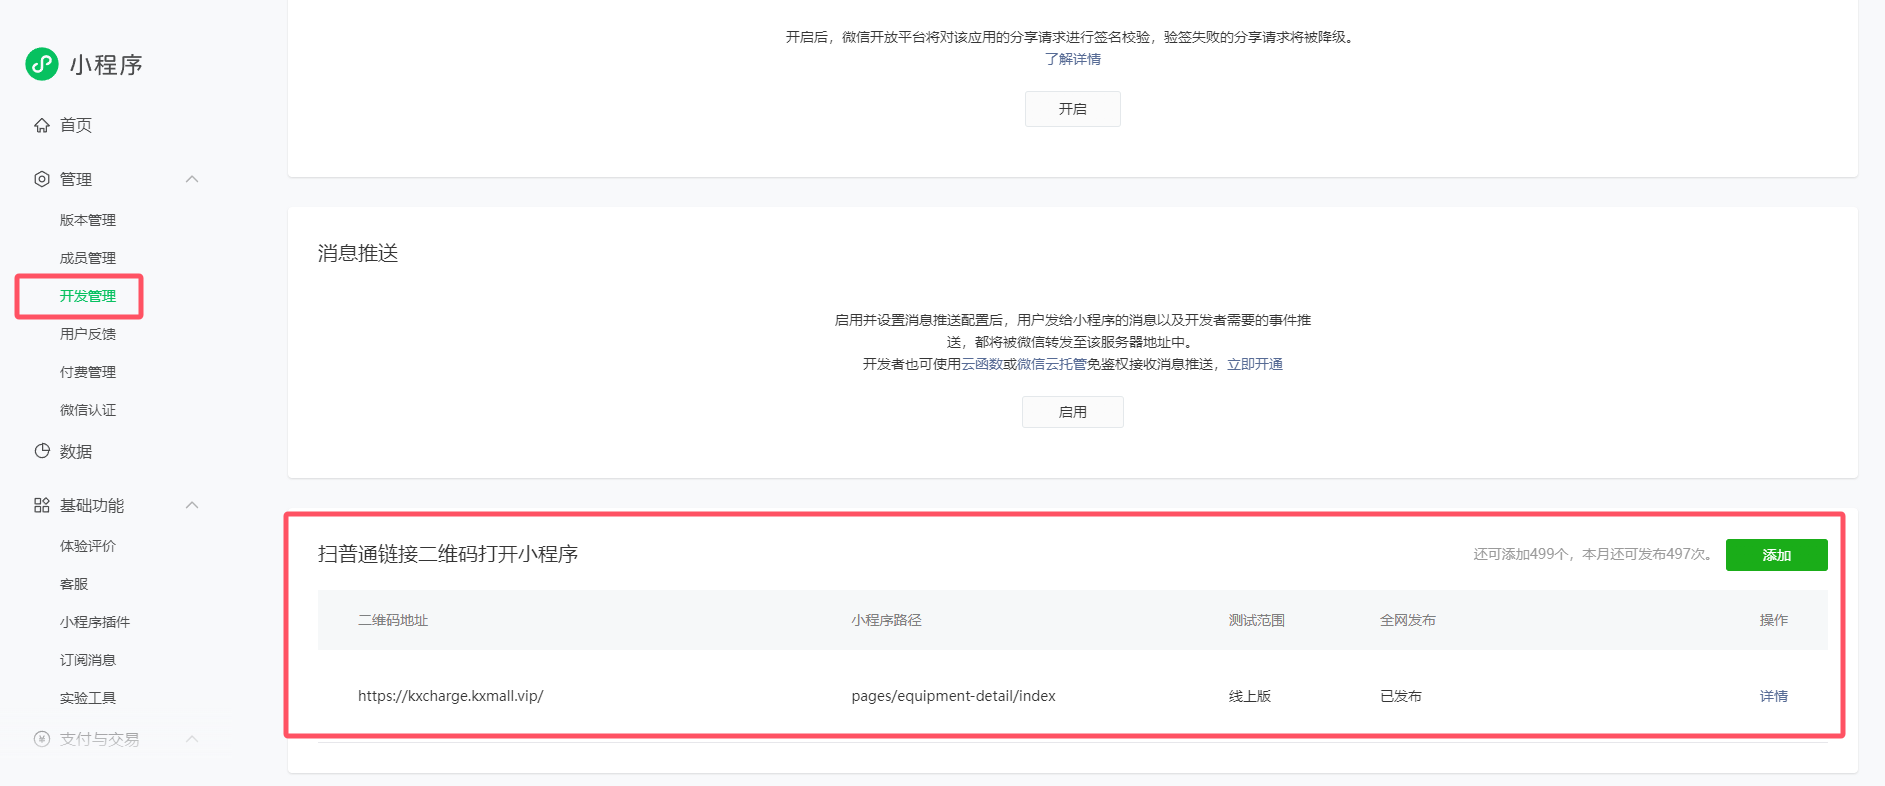The image size is (1885, 786).
Task: Collapse the 基础功能 section chevron
Action: click(192, 505)
